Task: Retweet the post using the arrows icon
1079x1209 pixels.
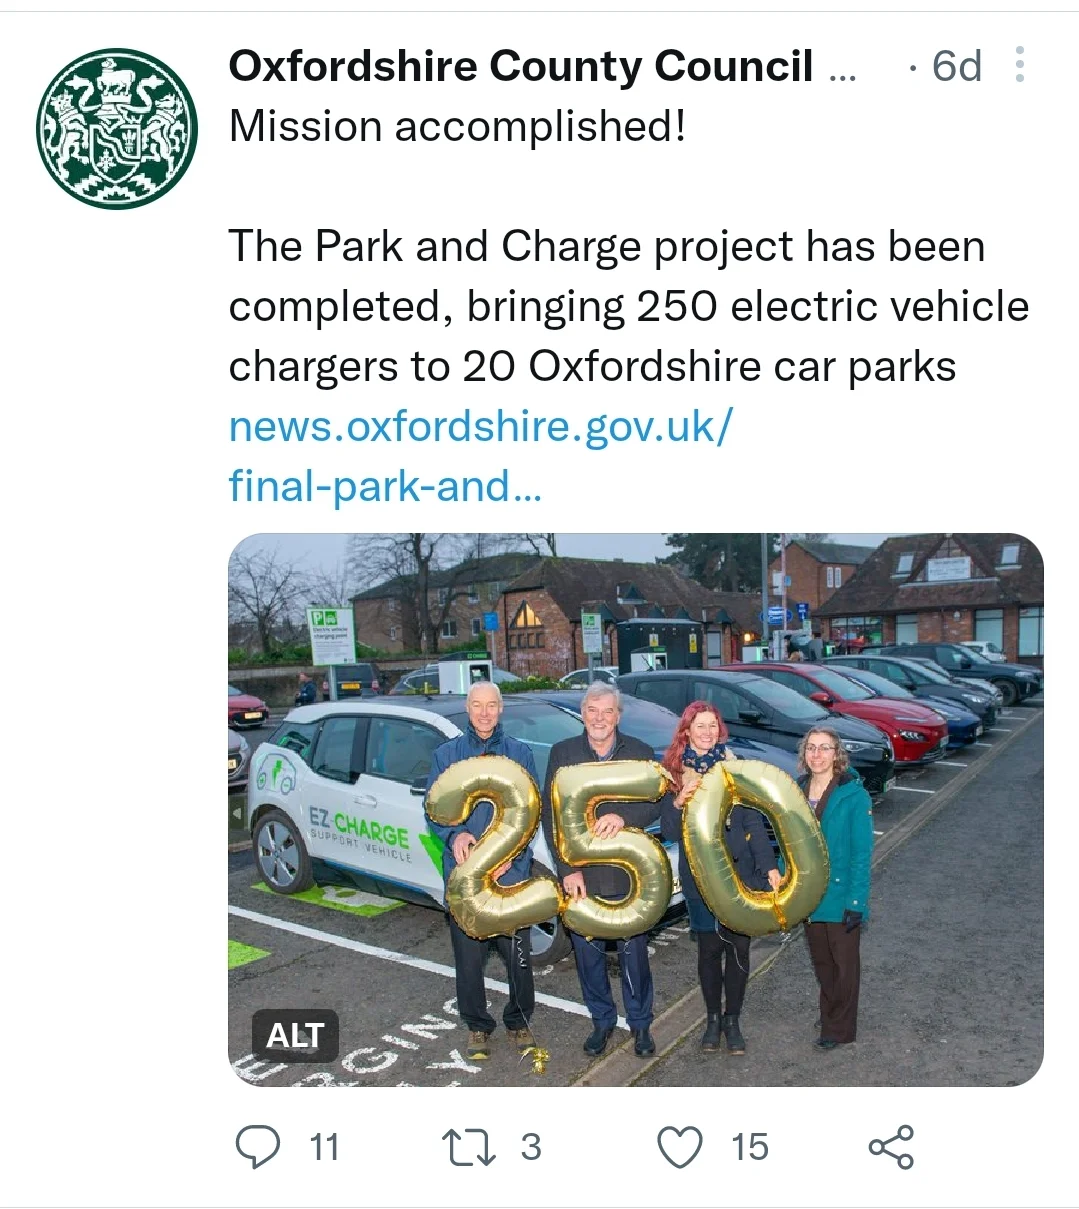Action: tap(469, 1147)
